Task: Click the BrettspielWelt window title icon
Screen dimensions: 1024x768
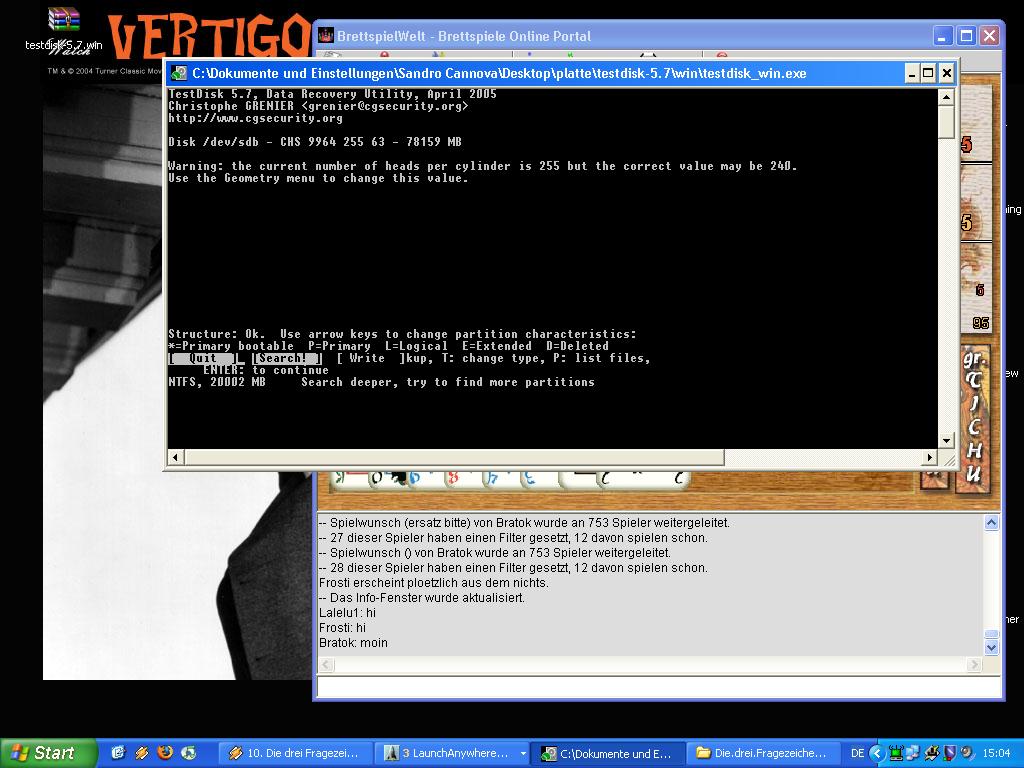Action: click(x=326, y=35)
